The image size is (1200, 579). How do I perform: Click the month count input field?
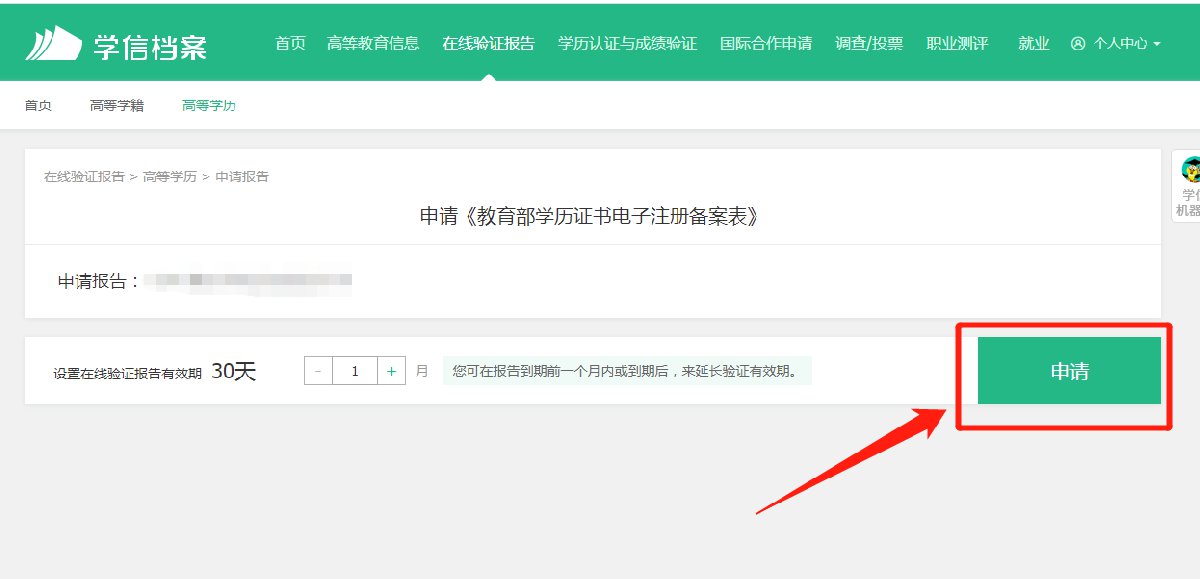[355, 371]
